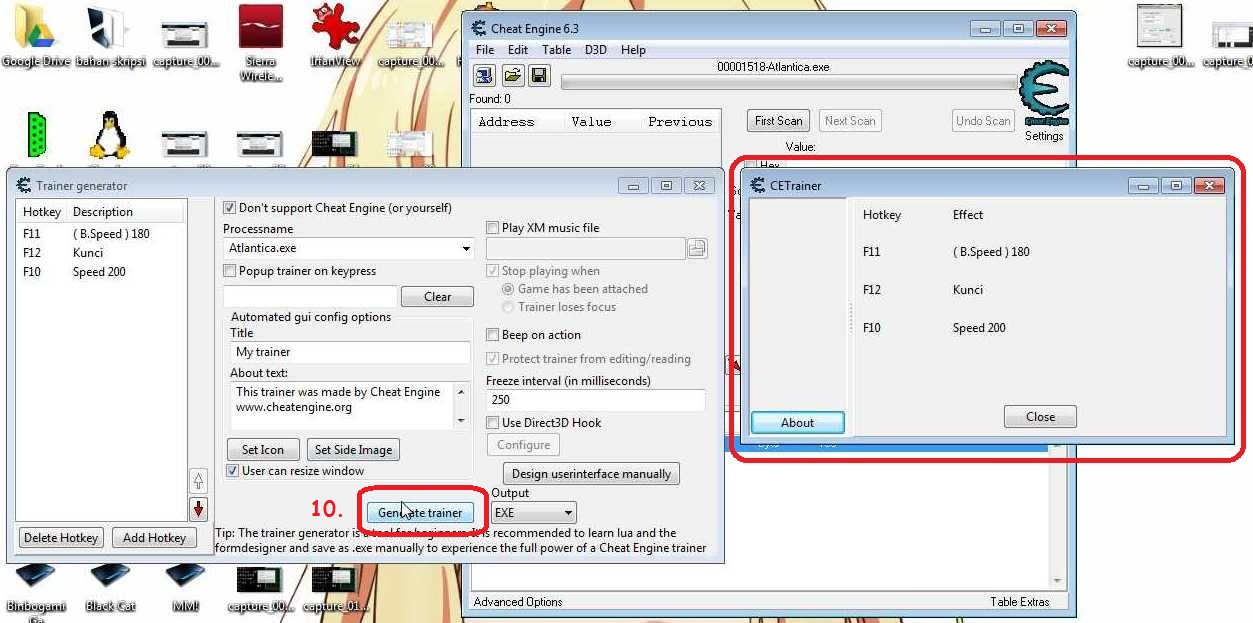Toggle Don't support Cheat Engine checkbox
The width and height of the screenshot is (1253, 623).
pyautogui.click(x=230, y=208)
